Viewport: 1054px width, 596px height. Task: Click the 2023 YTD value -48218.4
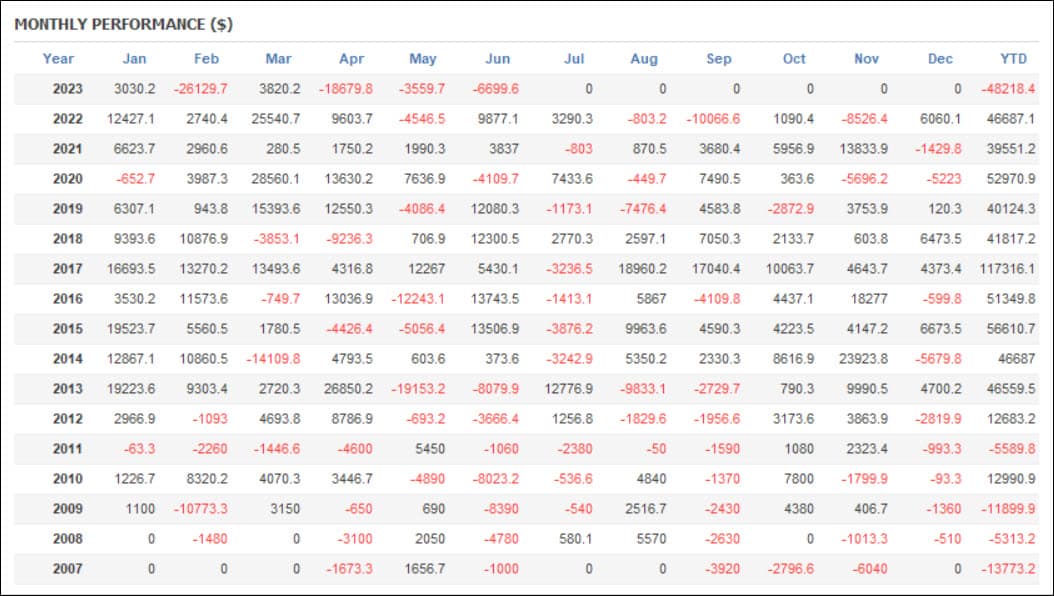point(1008,89)
